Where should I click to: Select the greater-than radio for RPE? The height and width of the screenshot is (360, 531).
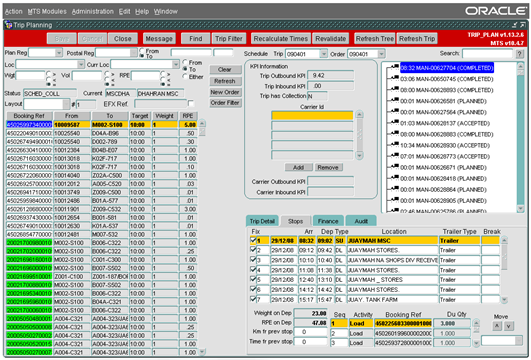tap(163, 73)
